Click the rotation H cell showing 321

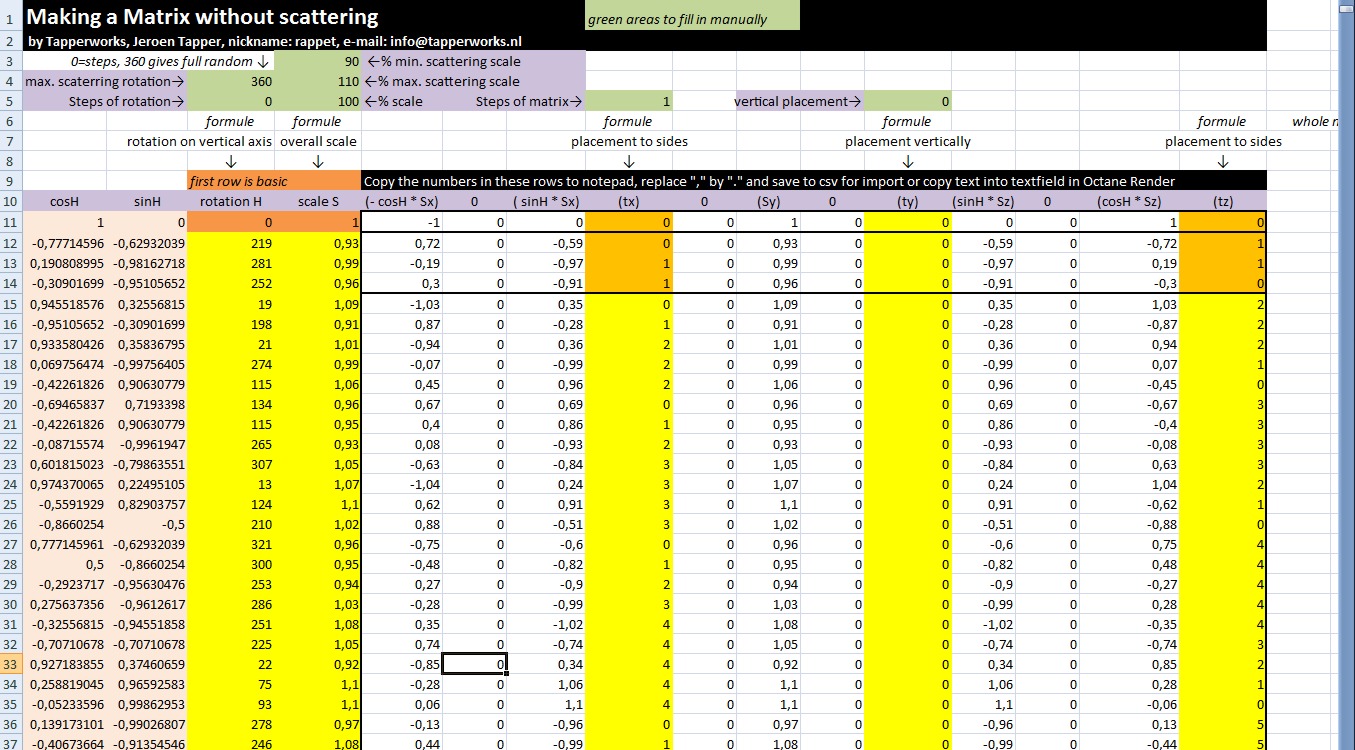230,544
